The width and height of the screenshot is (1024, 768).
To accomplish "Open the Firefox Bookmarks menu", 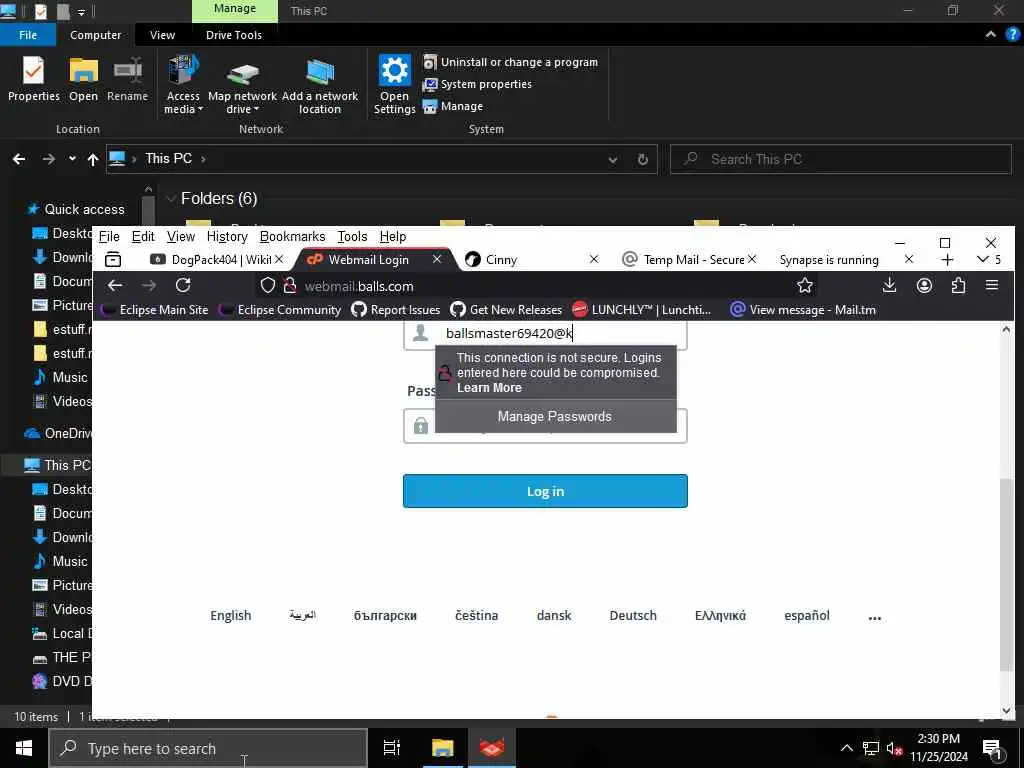I will (292, 236).
